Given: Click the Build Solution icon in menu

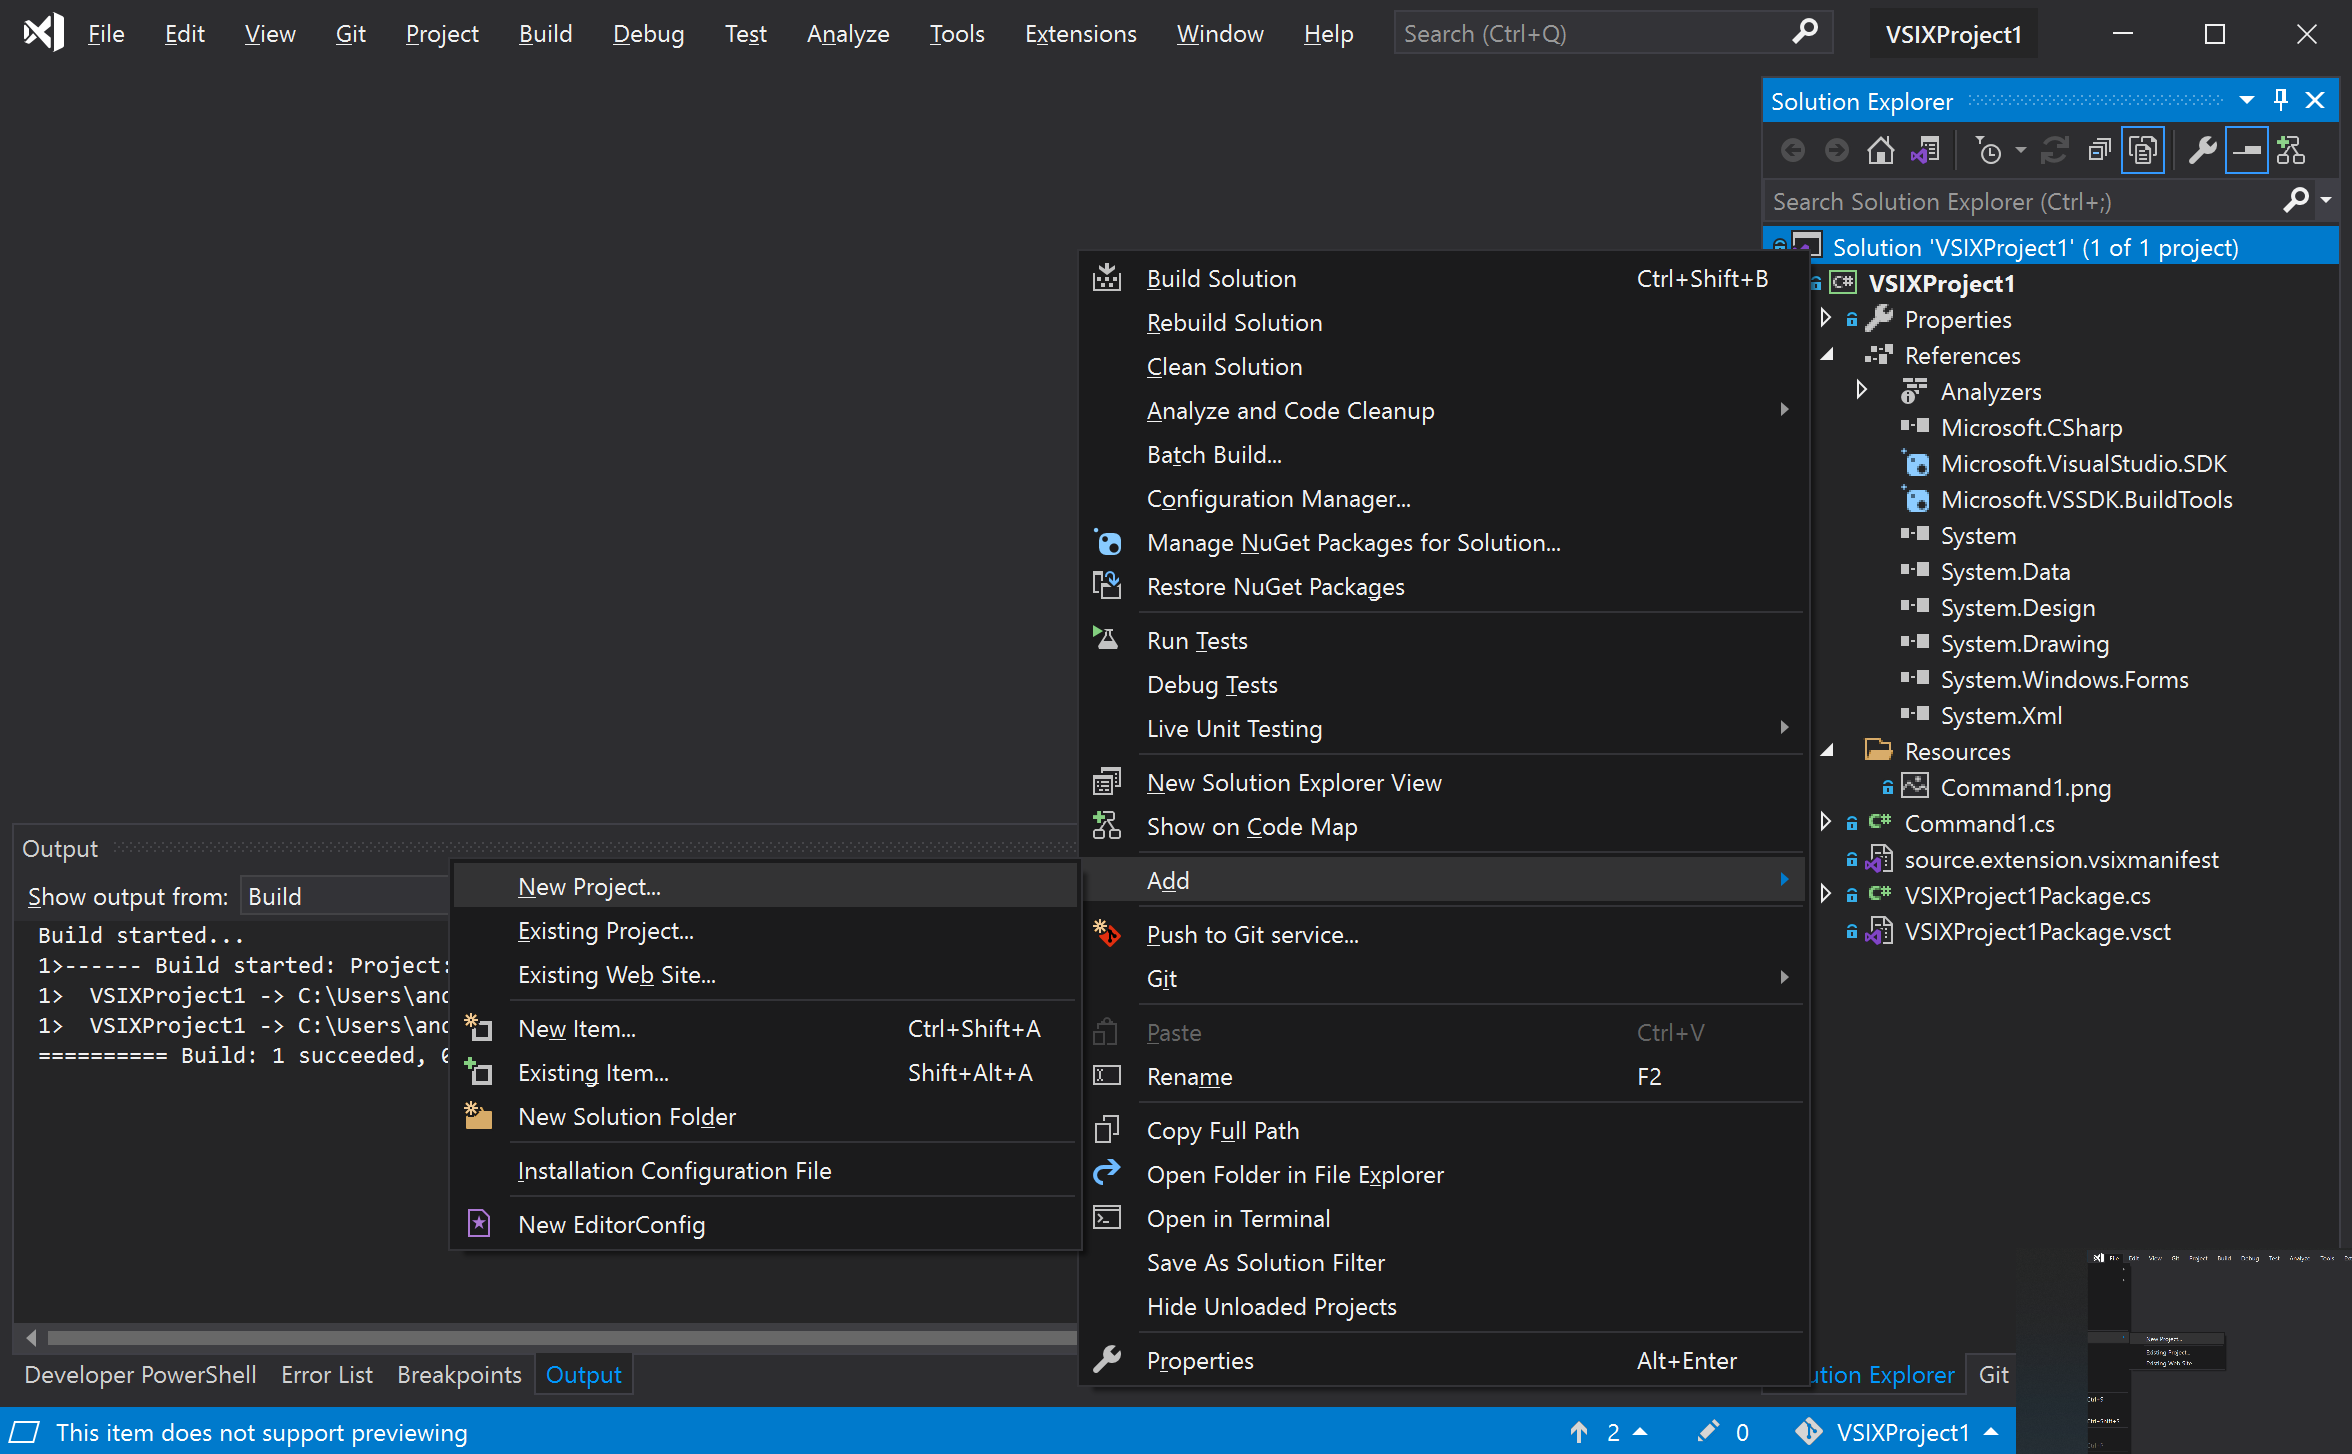Looking at the screenshot, I should point(1107,277).
